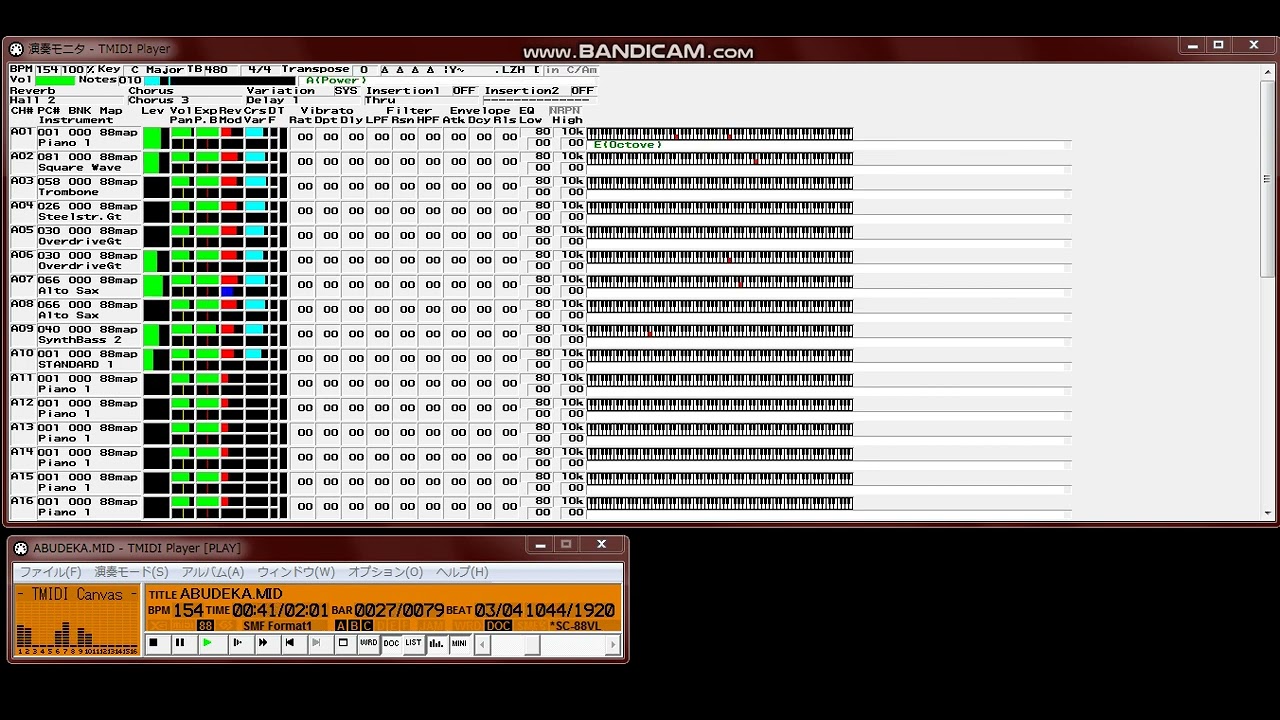This screenshot has height=720, width=1280.
Task: Click the A01 Piano 1 channel row
Action: (x=88, y=137)
